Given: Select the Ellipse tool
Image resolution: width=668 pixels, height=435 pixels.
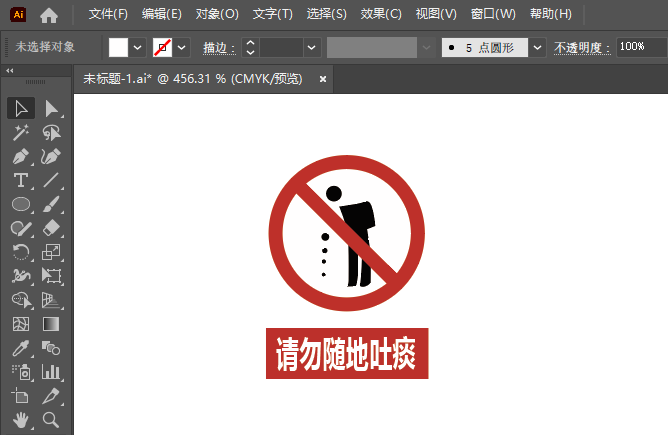Looking at the screenshot, I should [x=21, y=205].
